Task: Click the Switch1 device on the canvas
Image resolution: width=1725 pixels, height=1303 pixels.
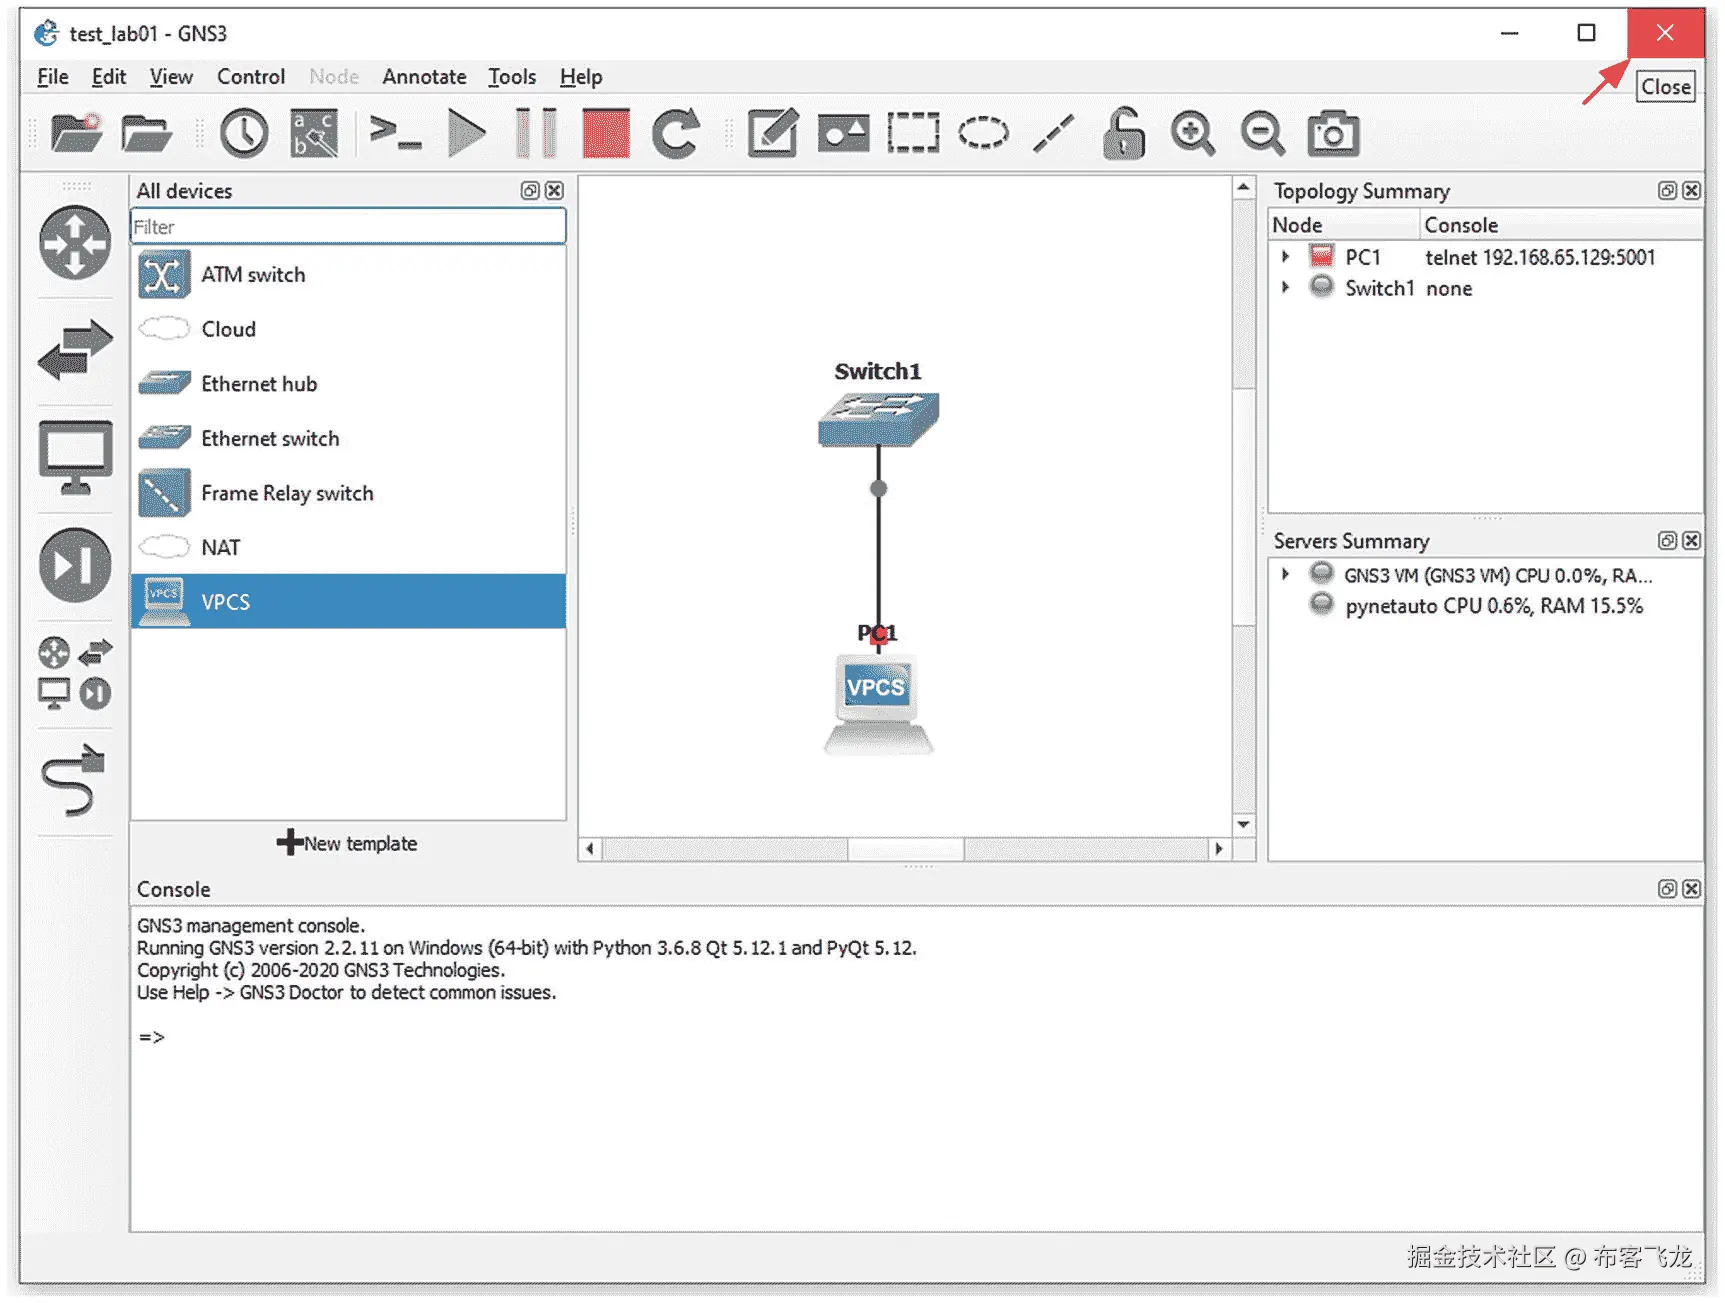Action: [x=878, y=419]
